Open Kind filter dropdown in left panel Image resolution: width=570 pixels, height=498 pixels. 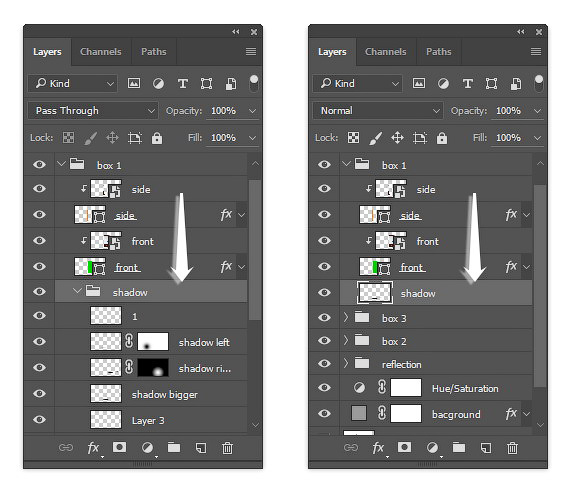click(x=72, y=84)
